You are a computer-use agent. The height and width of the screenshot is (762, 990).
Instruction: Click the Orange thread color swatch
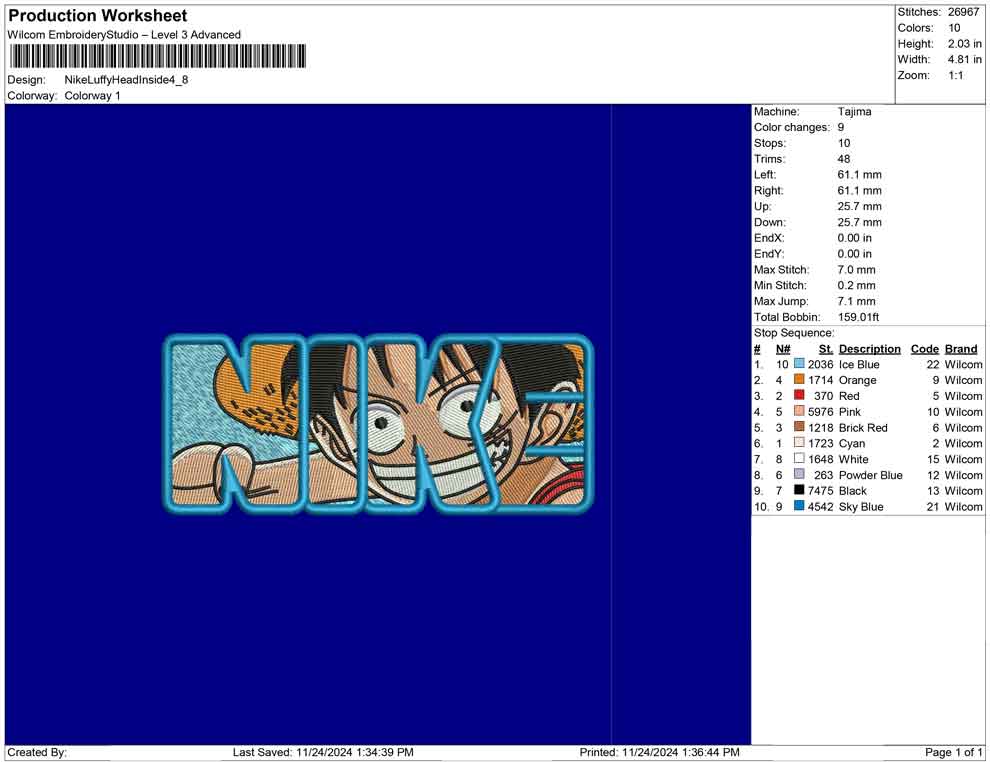[799, 379]
